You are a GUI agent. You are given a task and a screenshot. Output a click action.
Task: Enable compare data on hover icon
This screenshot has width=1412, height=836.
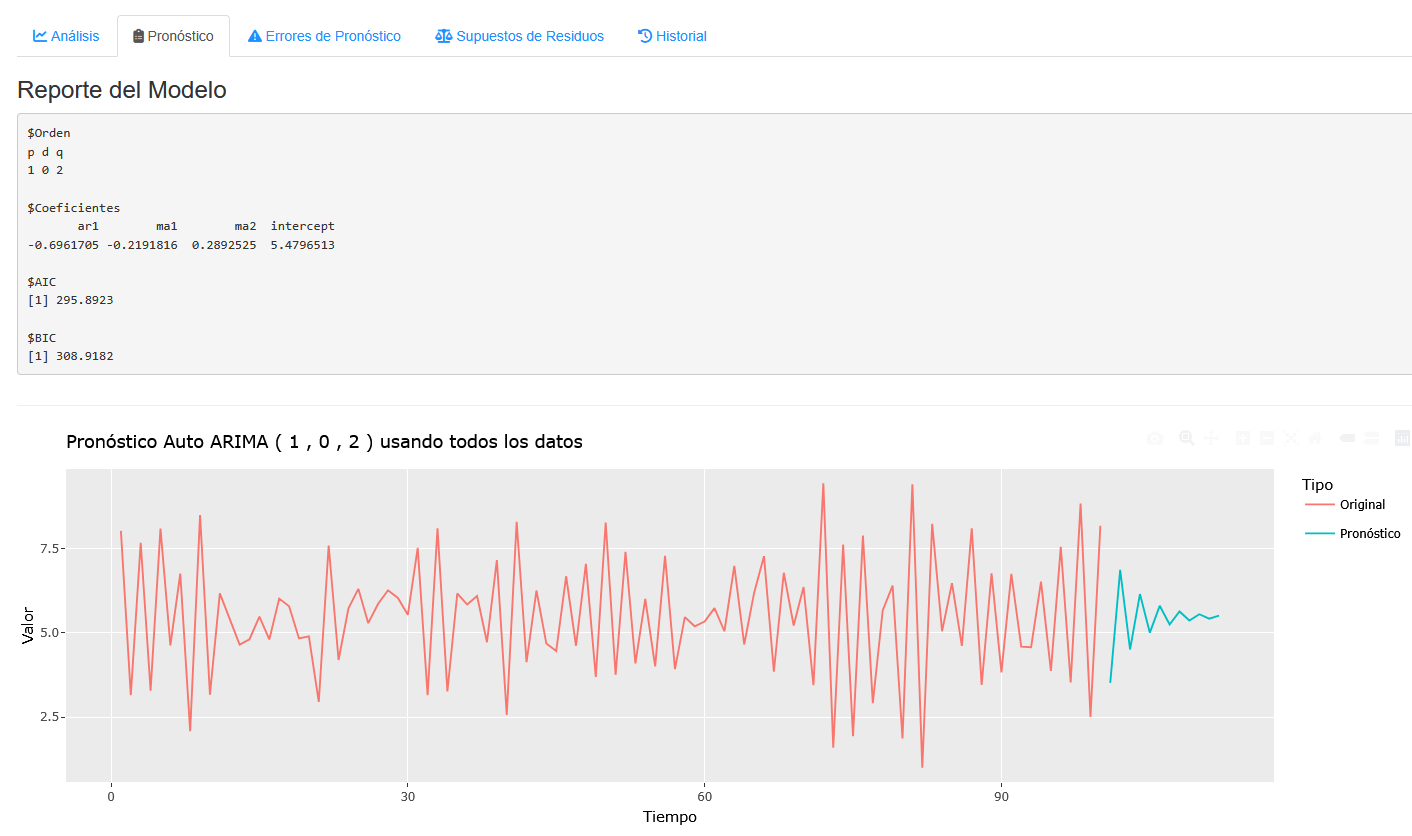point(1371,438)
